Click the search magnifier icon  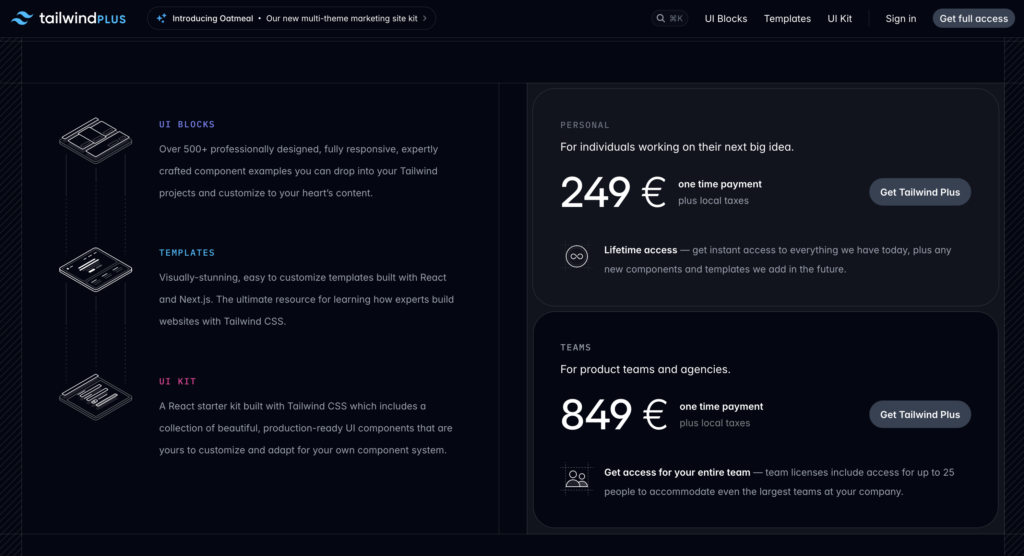point(662,18)
